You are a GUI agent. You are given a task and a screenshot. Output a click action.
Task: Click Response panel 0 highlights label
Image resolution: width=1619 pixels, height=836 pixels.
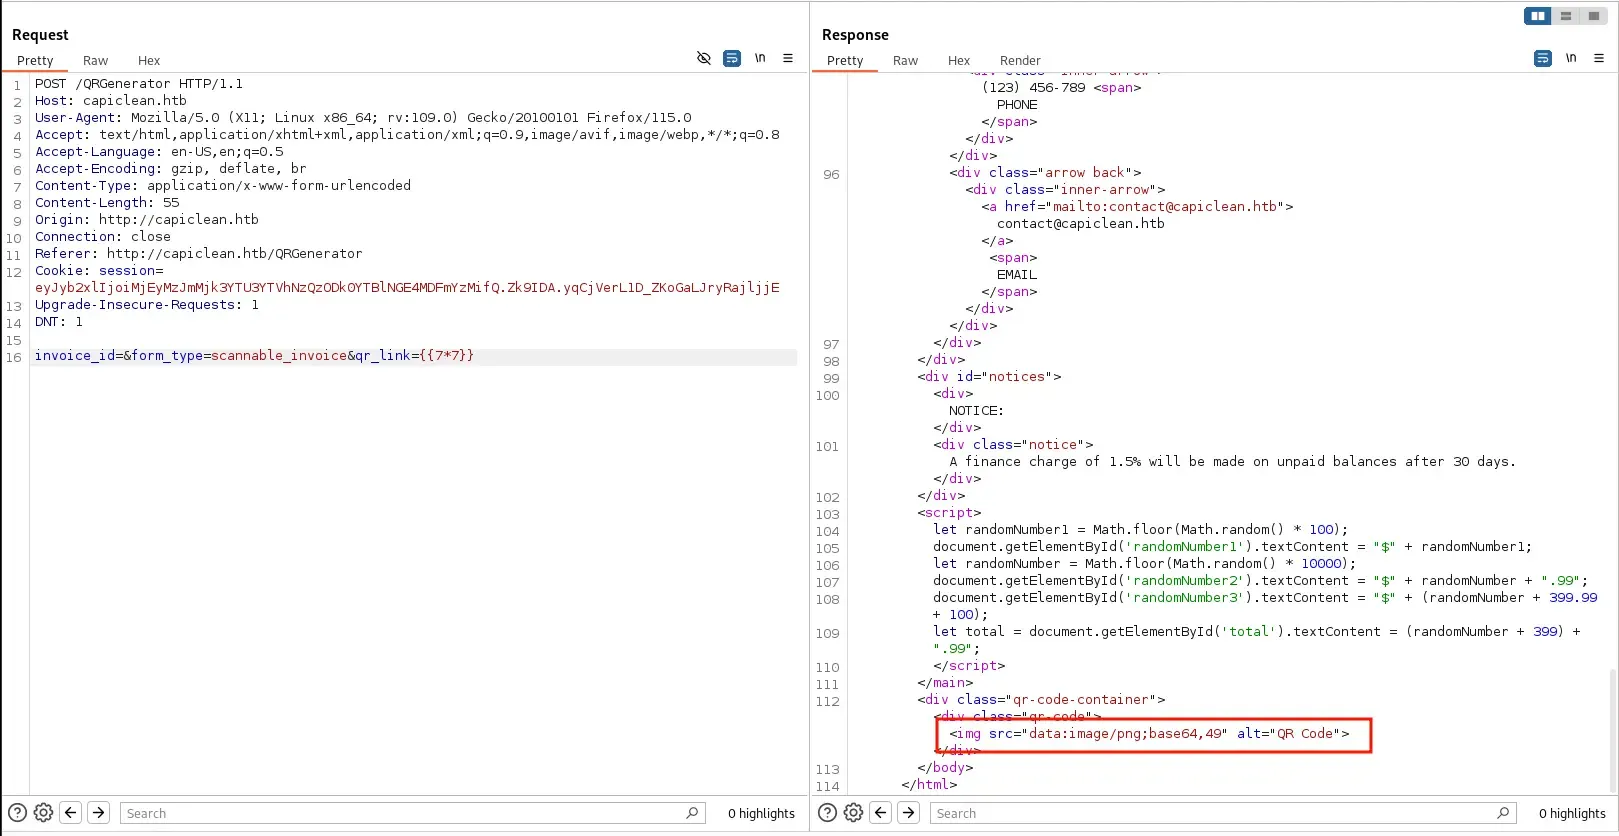pyautogui.click(x=1572, y=814)
